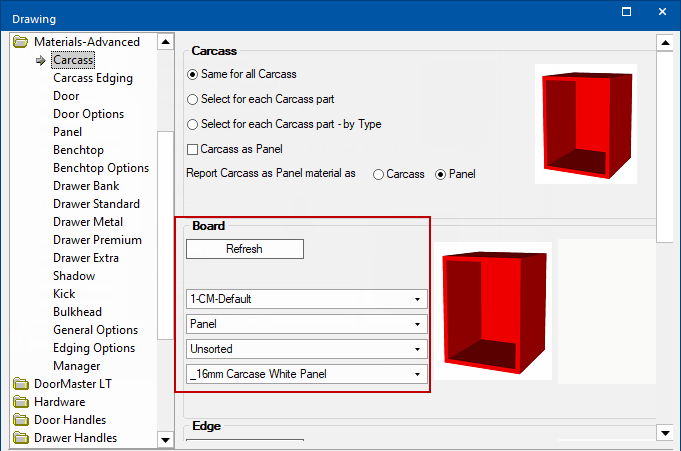Go to the Benchtop Options page
The image size is (681, 451).
(x=101, y=168)
